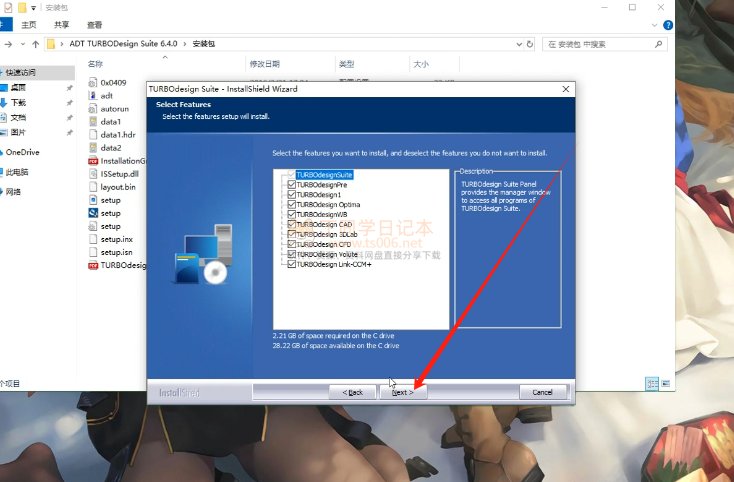Viewport: 734px width, 482px height.
Task: Select the TURBOdesign Link-CCM+ feature label
Action: click(334, 264)
